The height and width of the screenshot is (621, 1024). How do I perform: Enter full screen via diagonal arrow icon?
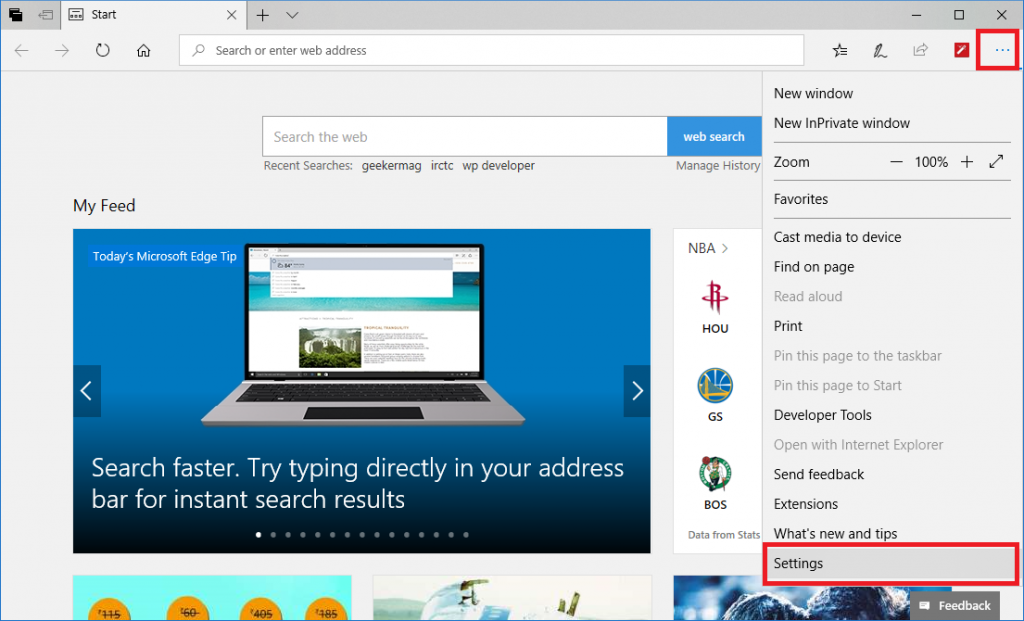pos(996,161)
